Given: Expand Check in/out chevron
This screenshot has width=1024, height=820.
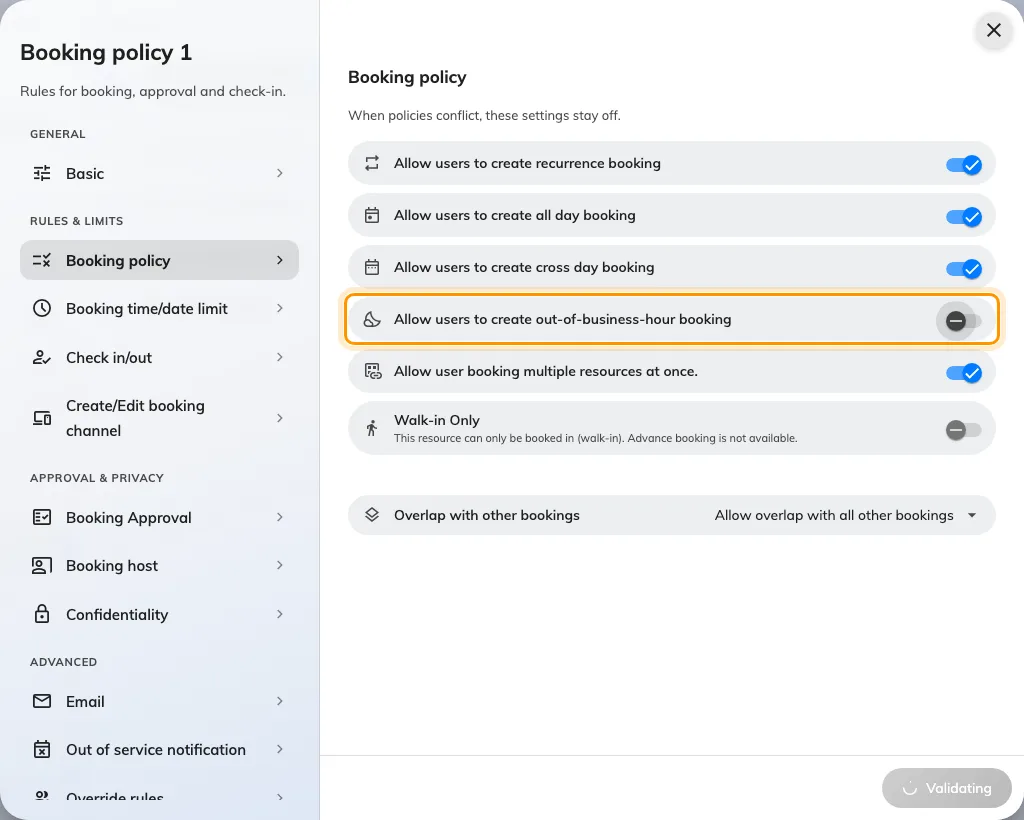Looking at the screenshot, I should pyautogui.click(x=280, y=357).
